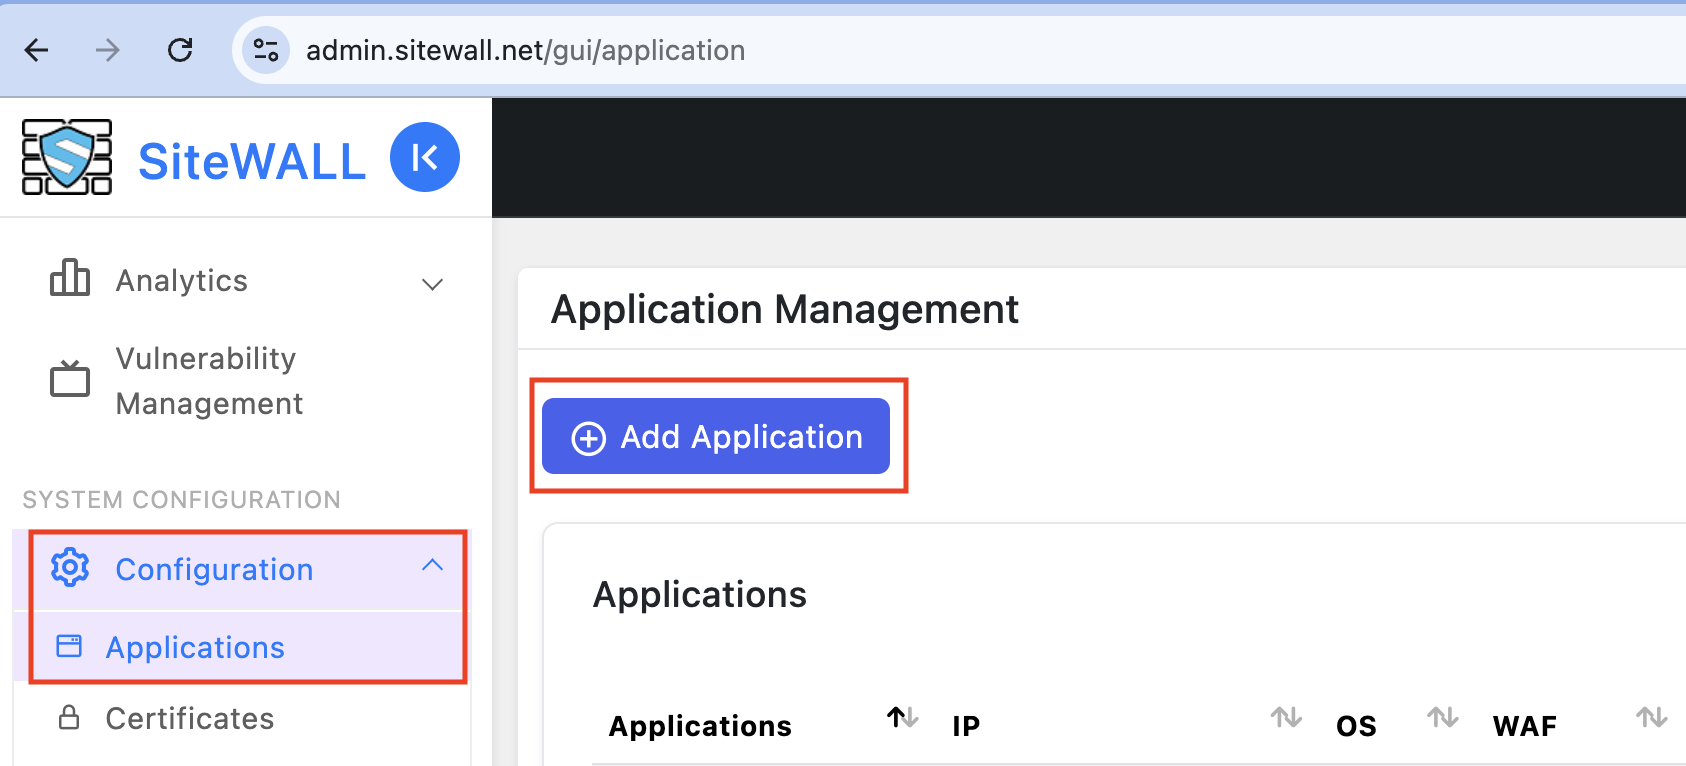Click the browser address bar URL
The image size is (1686, 766).
click(x=525, y=50)
